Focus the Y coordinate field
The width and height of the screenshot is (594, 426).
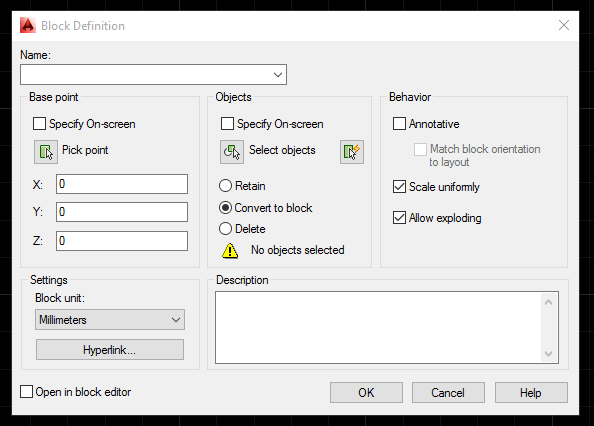point(122,212)
